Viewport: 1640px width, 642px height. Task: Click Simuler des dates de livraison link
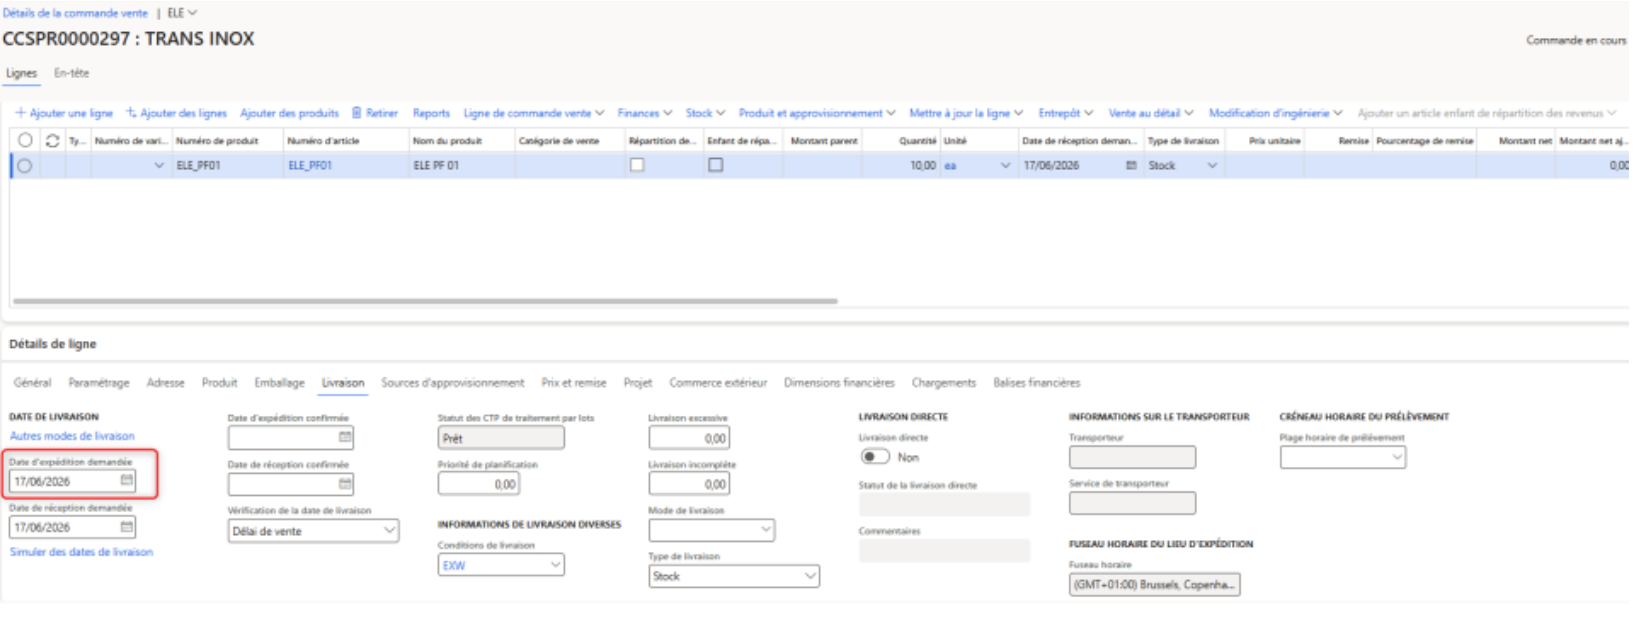tap(82, 552)
